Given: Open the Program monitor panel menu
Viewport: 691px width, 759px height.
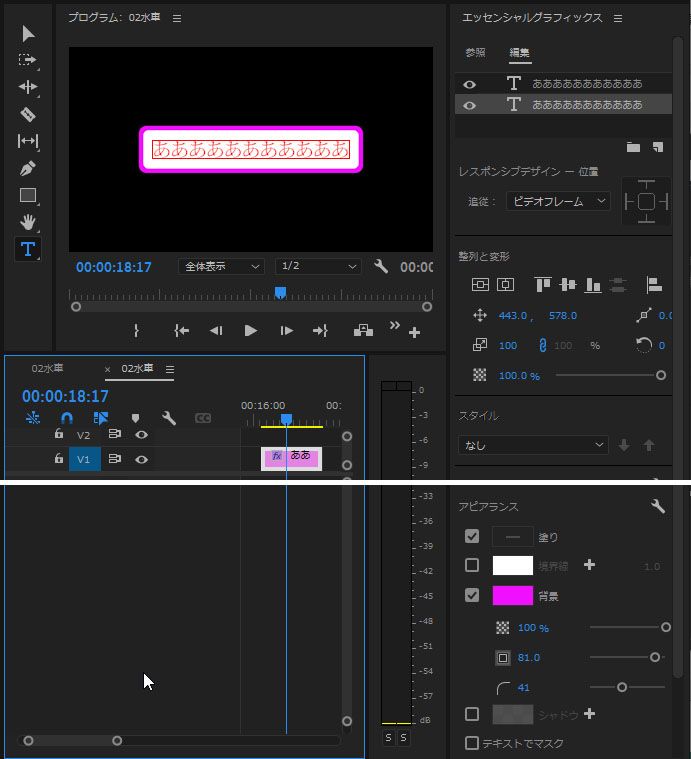Looking at the screenshot, I should 177,18.
